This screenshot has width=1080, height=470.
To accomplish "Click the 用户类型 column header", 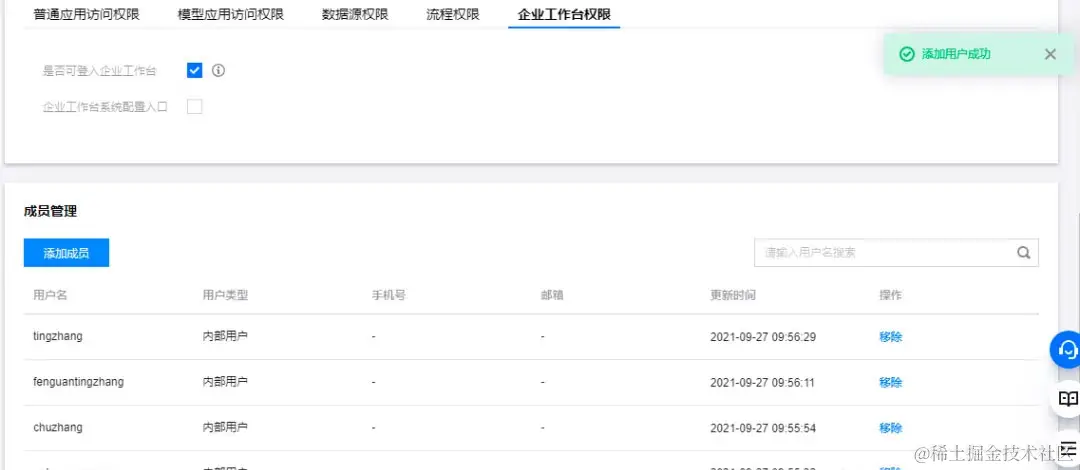I will 225,296.
